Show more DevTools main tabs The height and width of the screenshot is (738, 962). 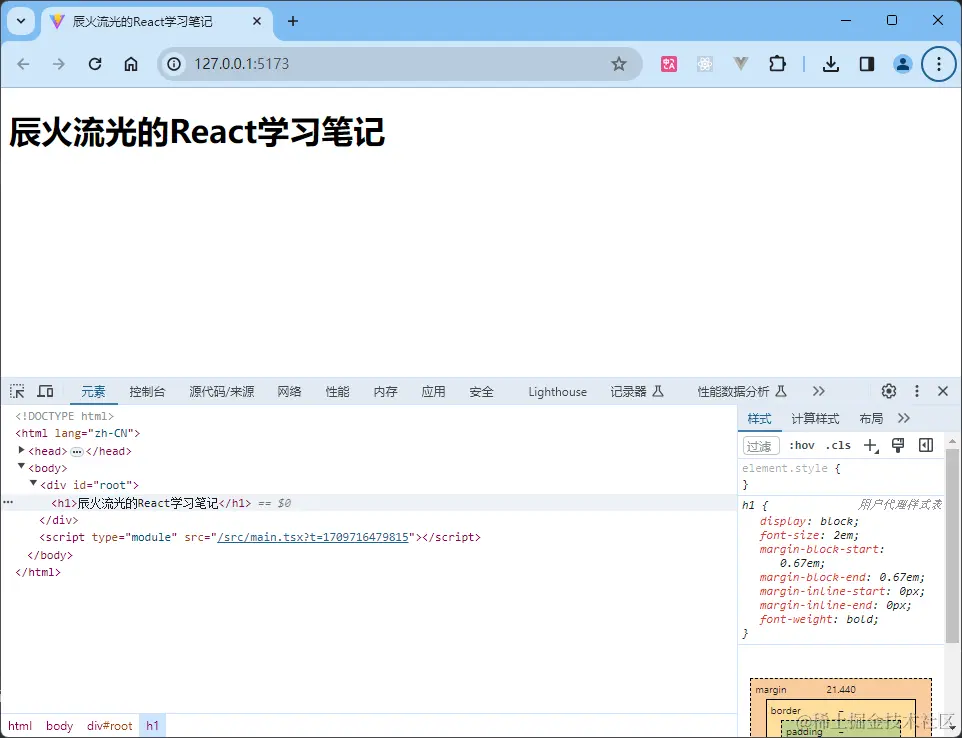pyautogui.click(x=818, y=391)
